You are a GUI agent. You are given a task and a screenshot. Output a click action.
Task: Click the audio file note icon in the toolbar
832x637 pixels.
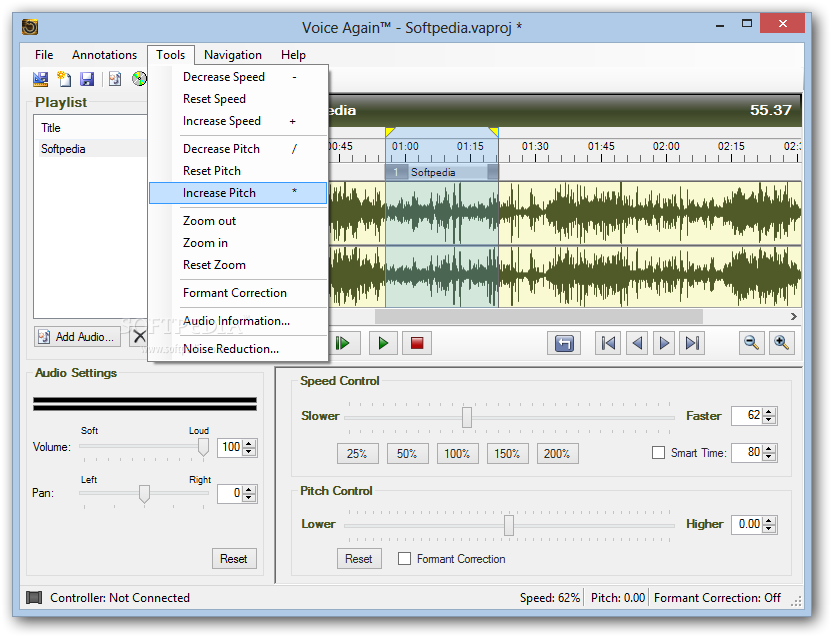pos(115,79)
